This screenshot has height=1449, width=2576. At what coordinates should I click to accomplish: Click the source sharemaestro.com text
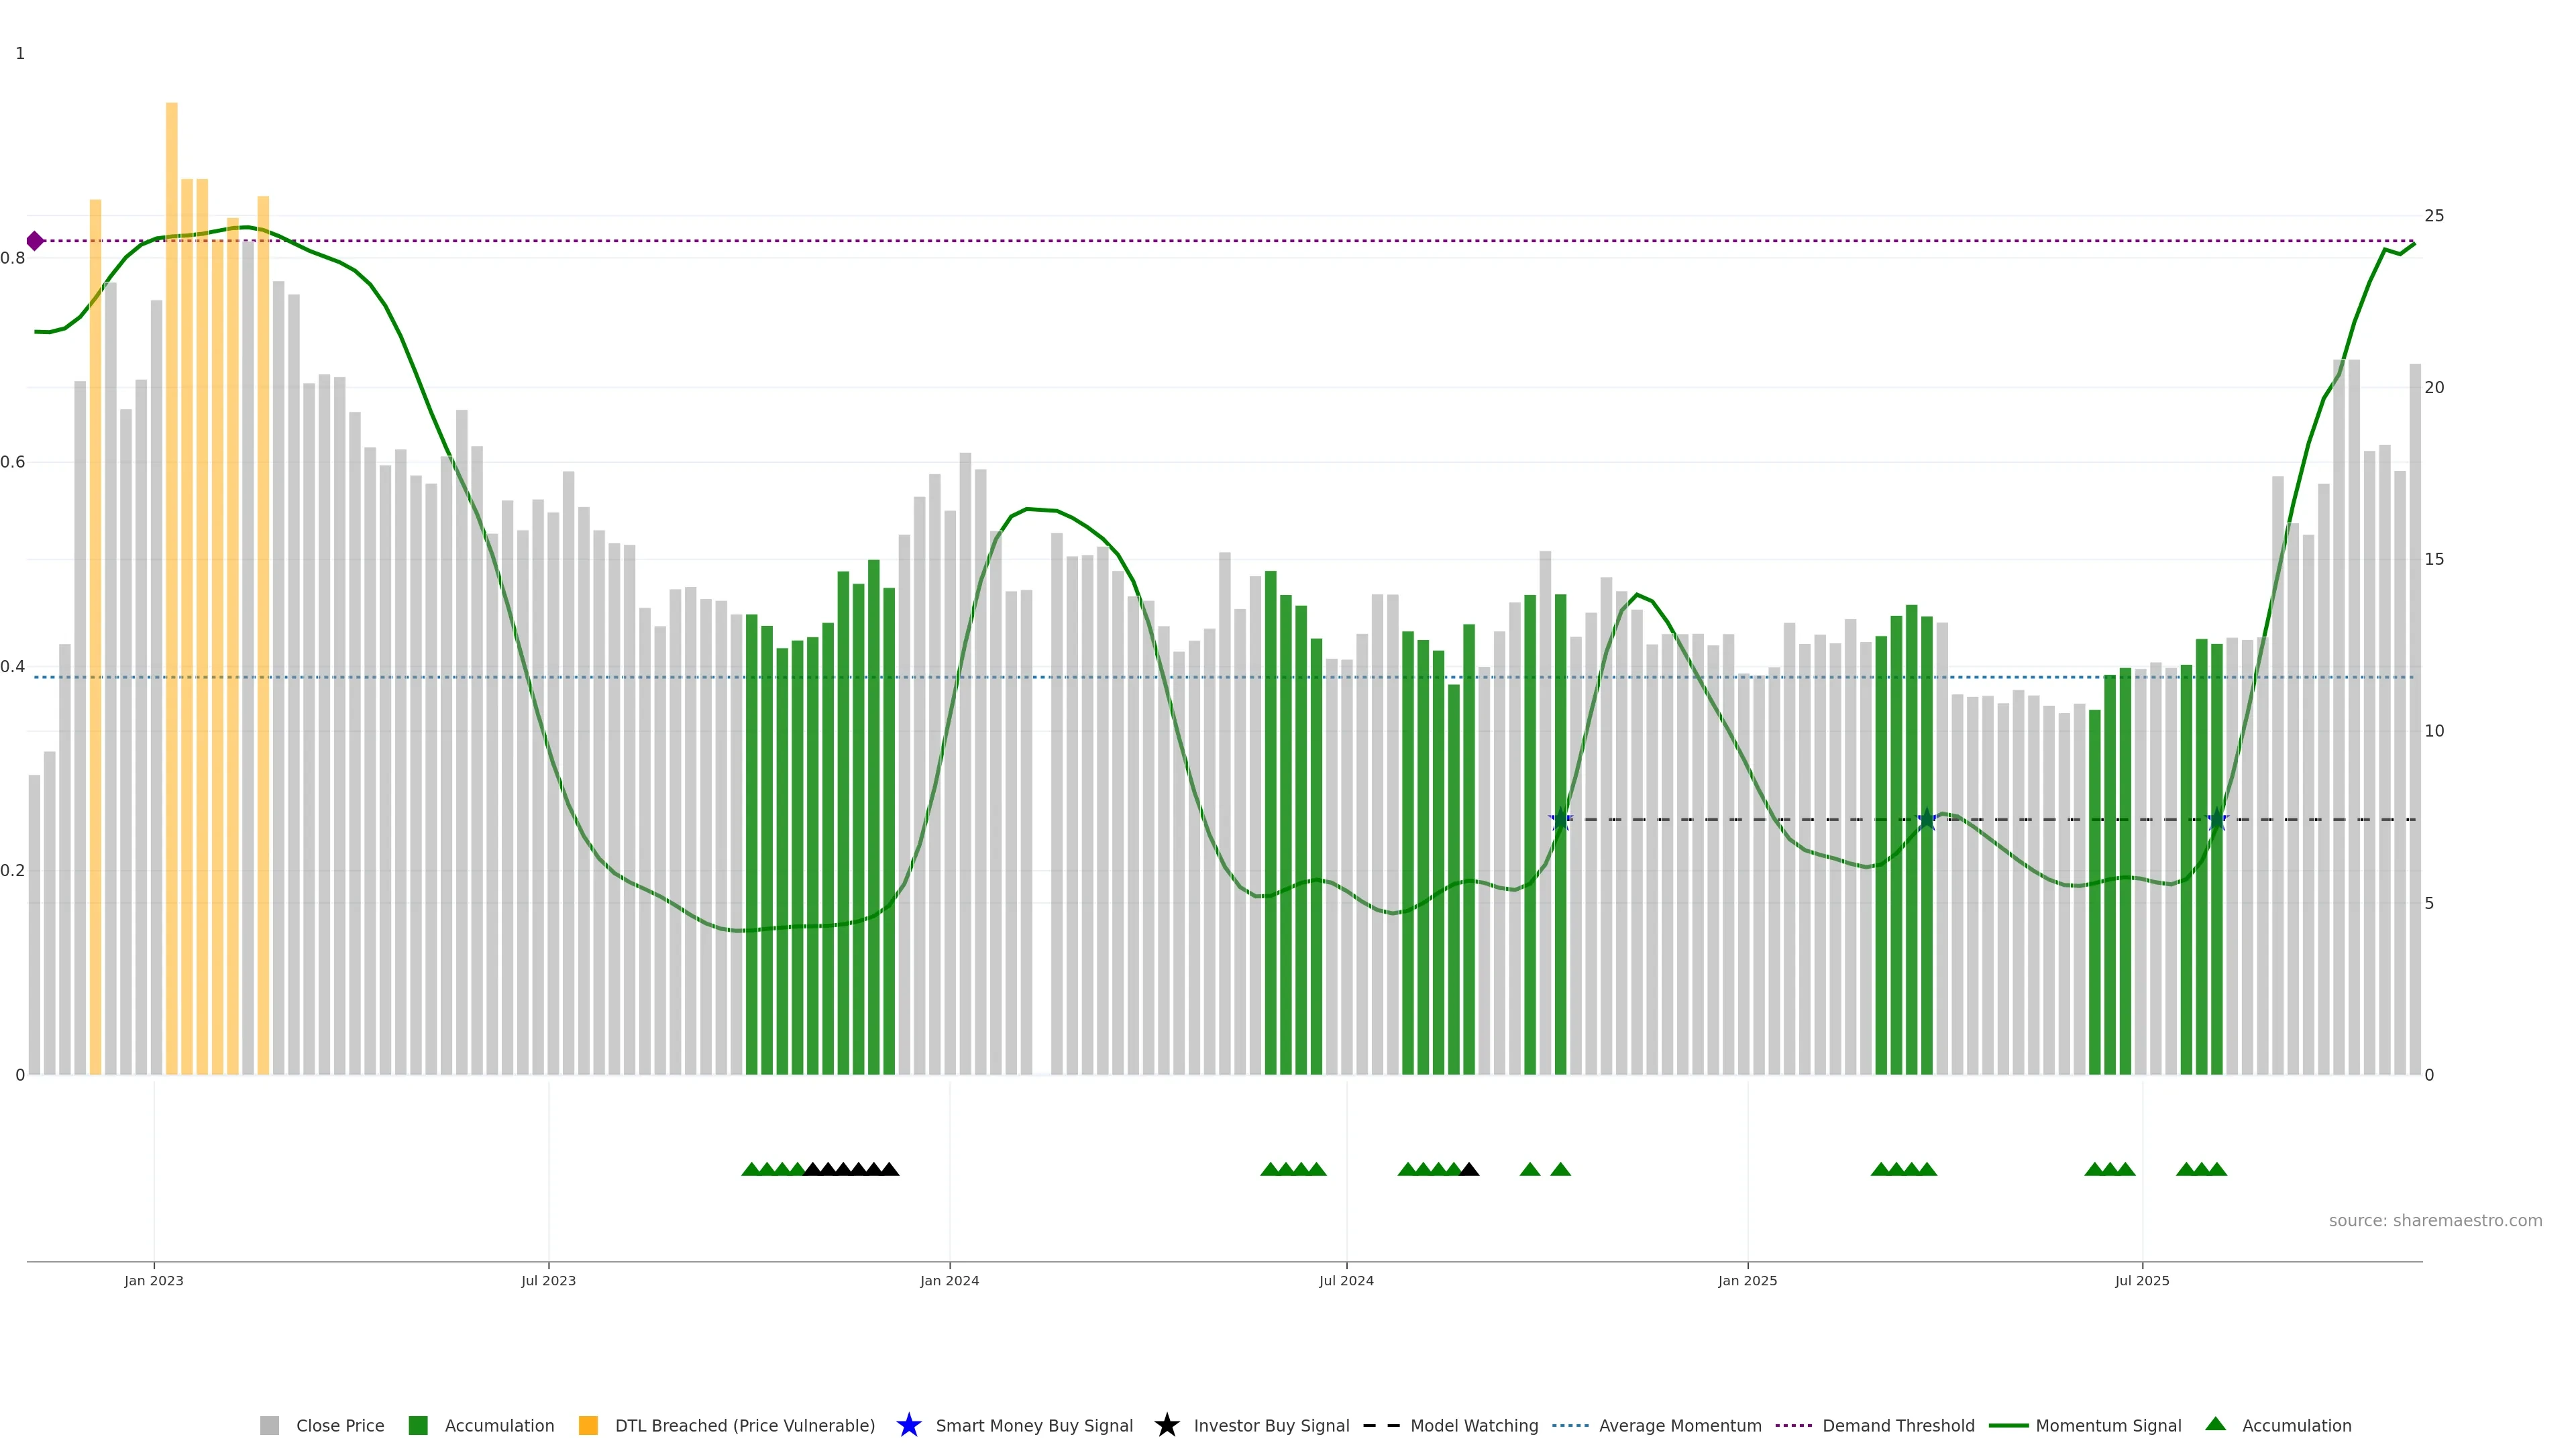tap(2435, 1221)
